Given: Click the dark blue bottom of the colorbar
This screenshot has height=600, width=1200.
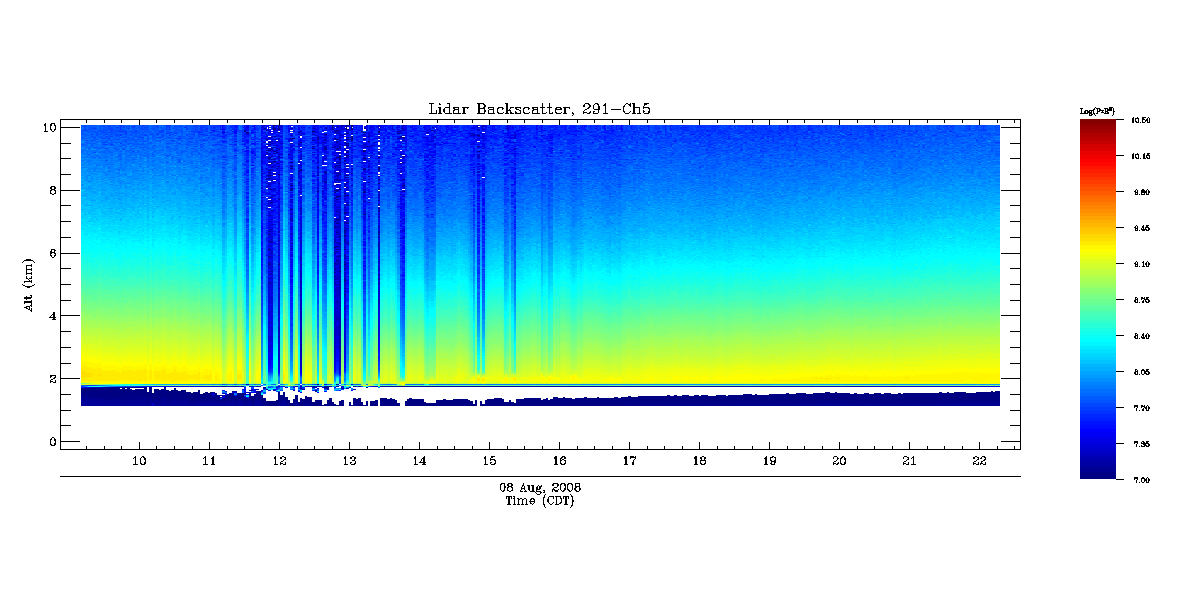Looking at the screenshot, I should (x=1097, y=468).
